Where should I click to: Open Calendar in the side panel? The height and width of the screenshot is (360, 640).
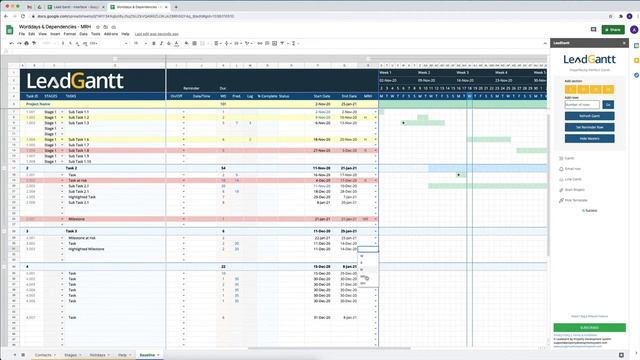636,46
